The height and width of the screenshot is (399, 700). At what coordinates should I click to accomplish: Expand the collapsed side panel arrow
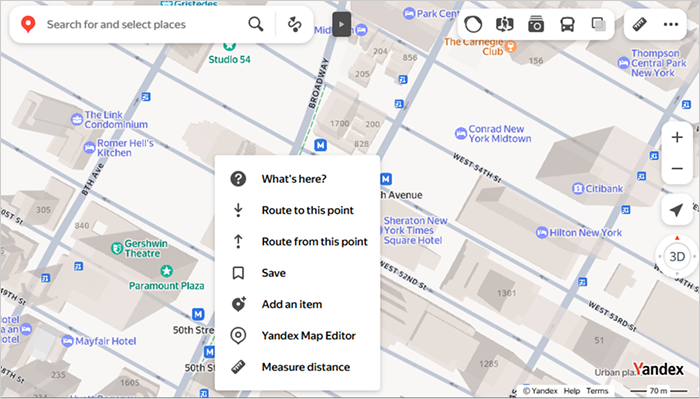(x=342, y=24)
